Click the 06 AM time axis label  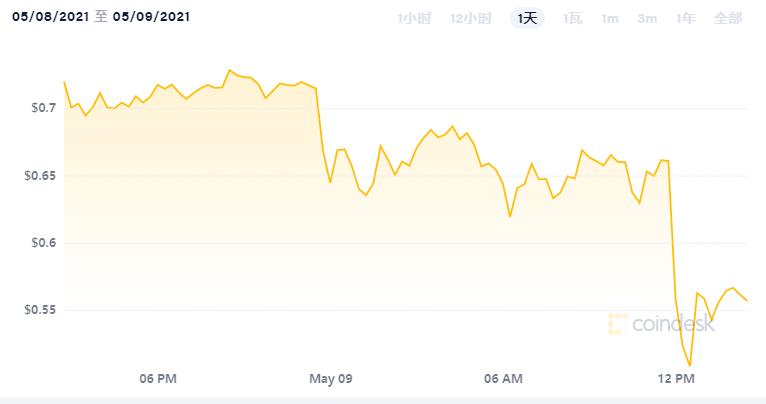point(503,379)
